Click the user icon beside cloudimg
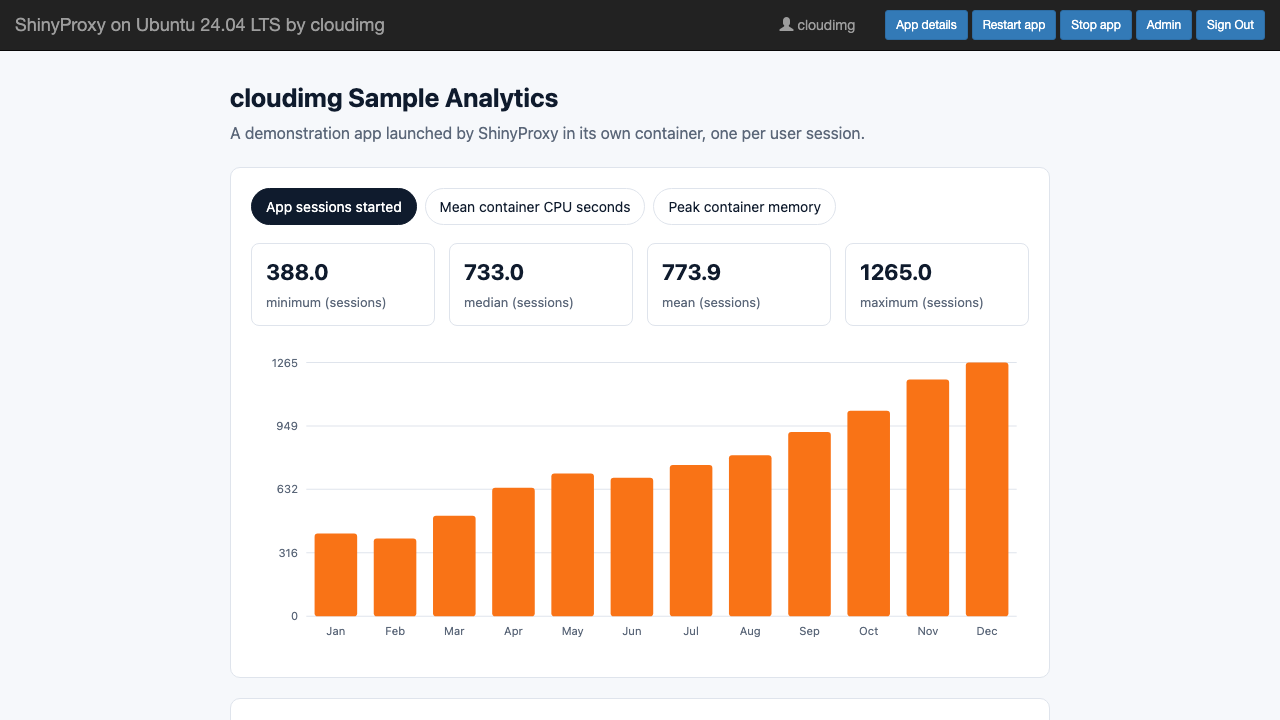This screenshot has width=1280, height=720. pos(786,25)
